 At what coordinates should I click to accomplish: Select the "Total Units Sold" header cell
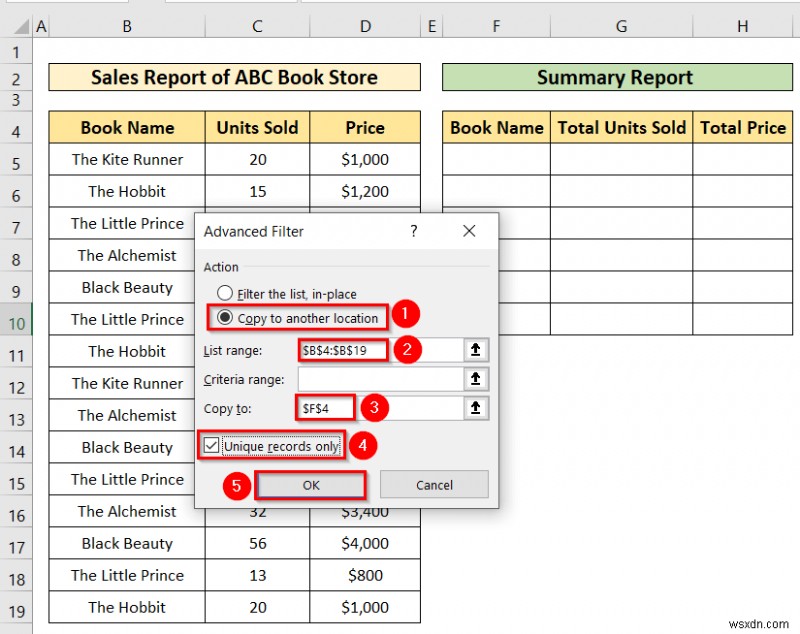click(x=621, y=127)
